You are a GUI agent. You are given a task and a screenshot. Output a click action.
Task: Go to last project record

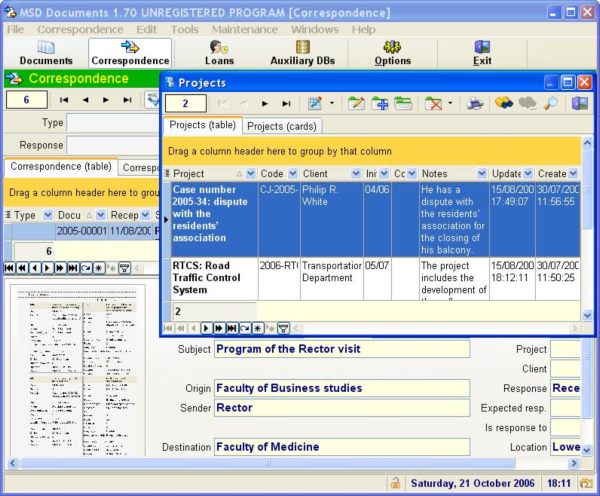[x=286, y=103]
